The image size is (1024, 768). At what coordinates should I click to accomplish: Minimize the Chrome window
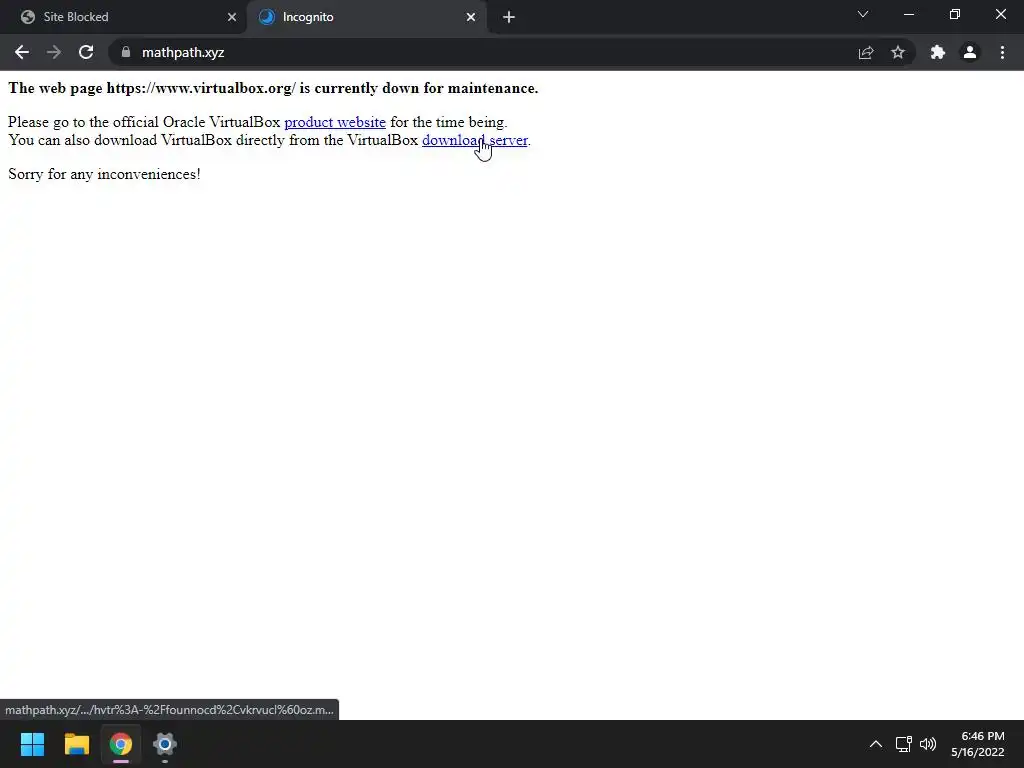tap(909, 14)
